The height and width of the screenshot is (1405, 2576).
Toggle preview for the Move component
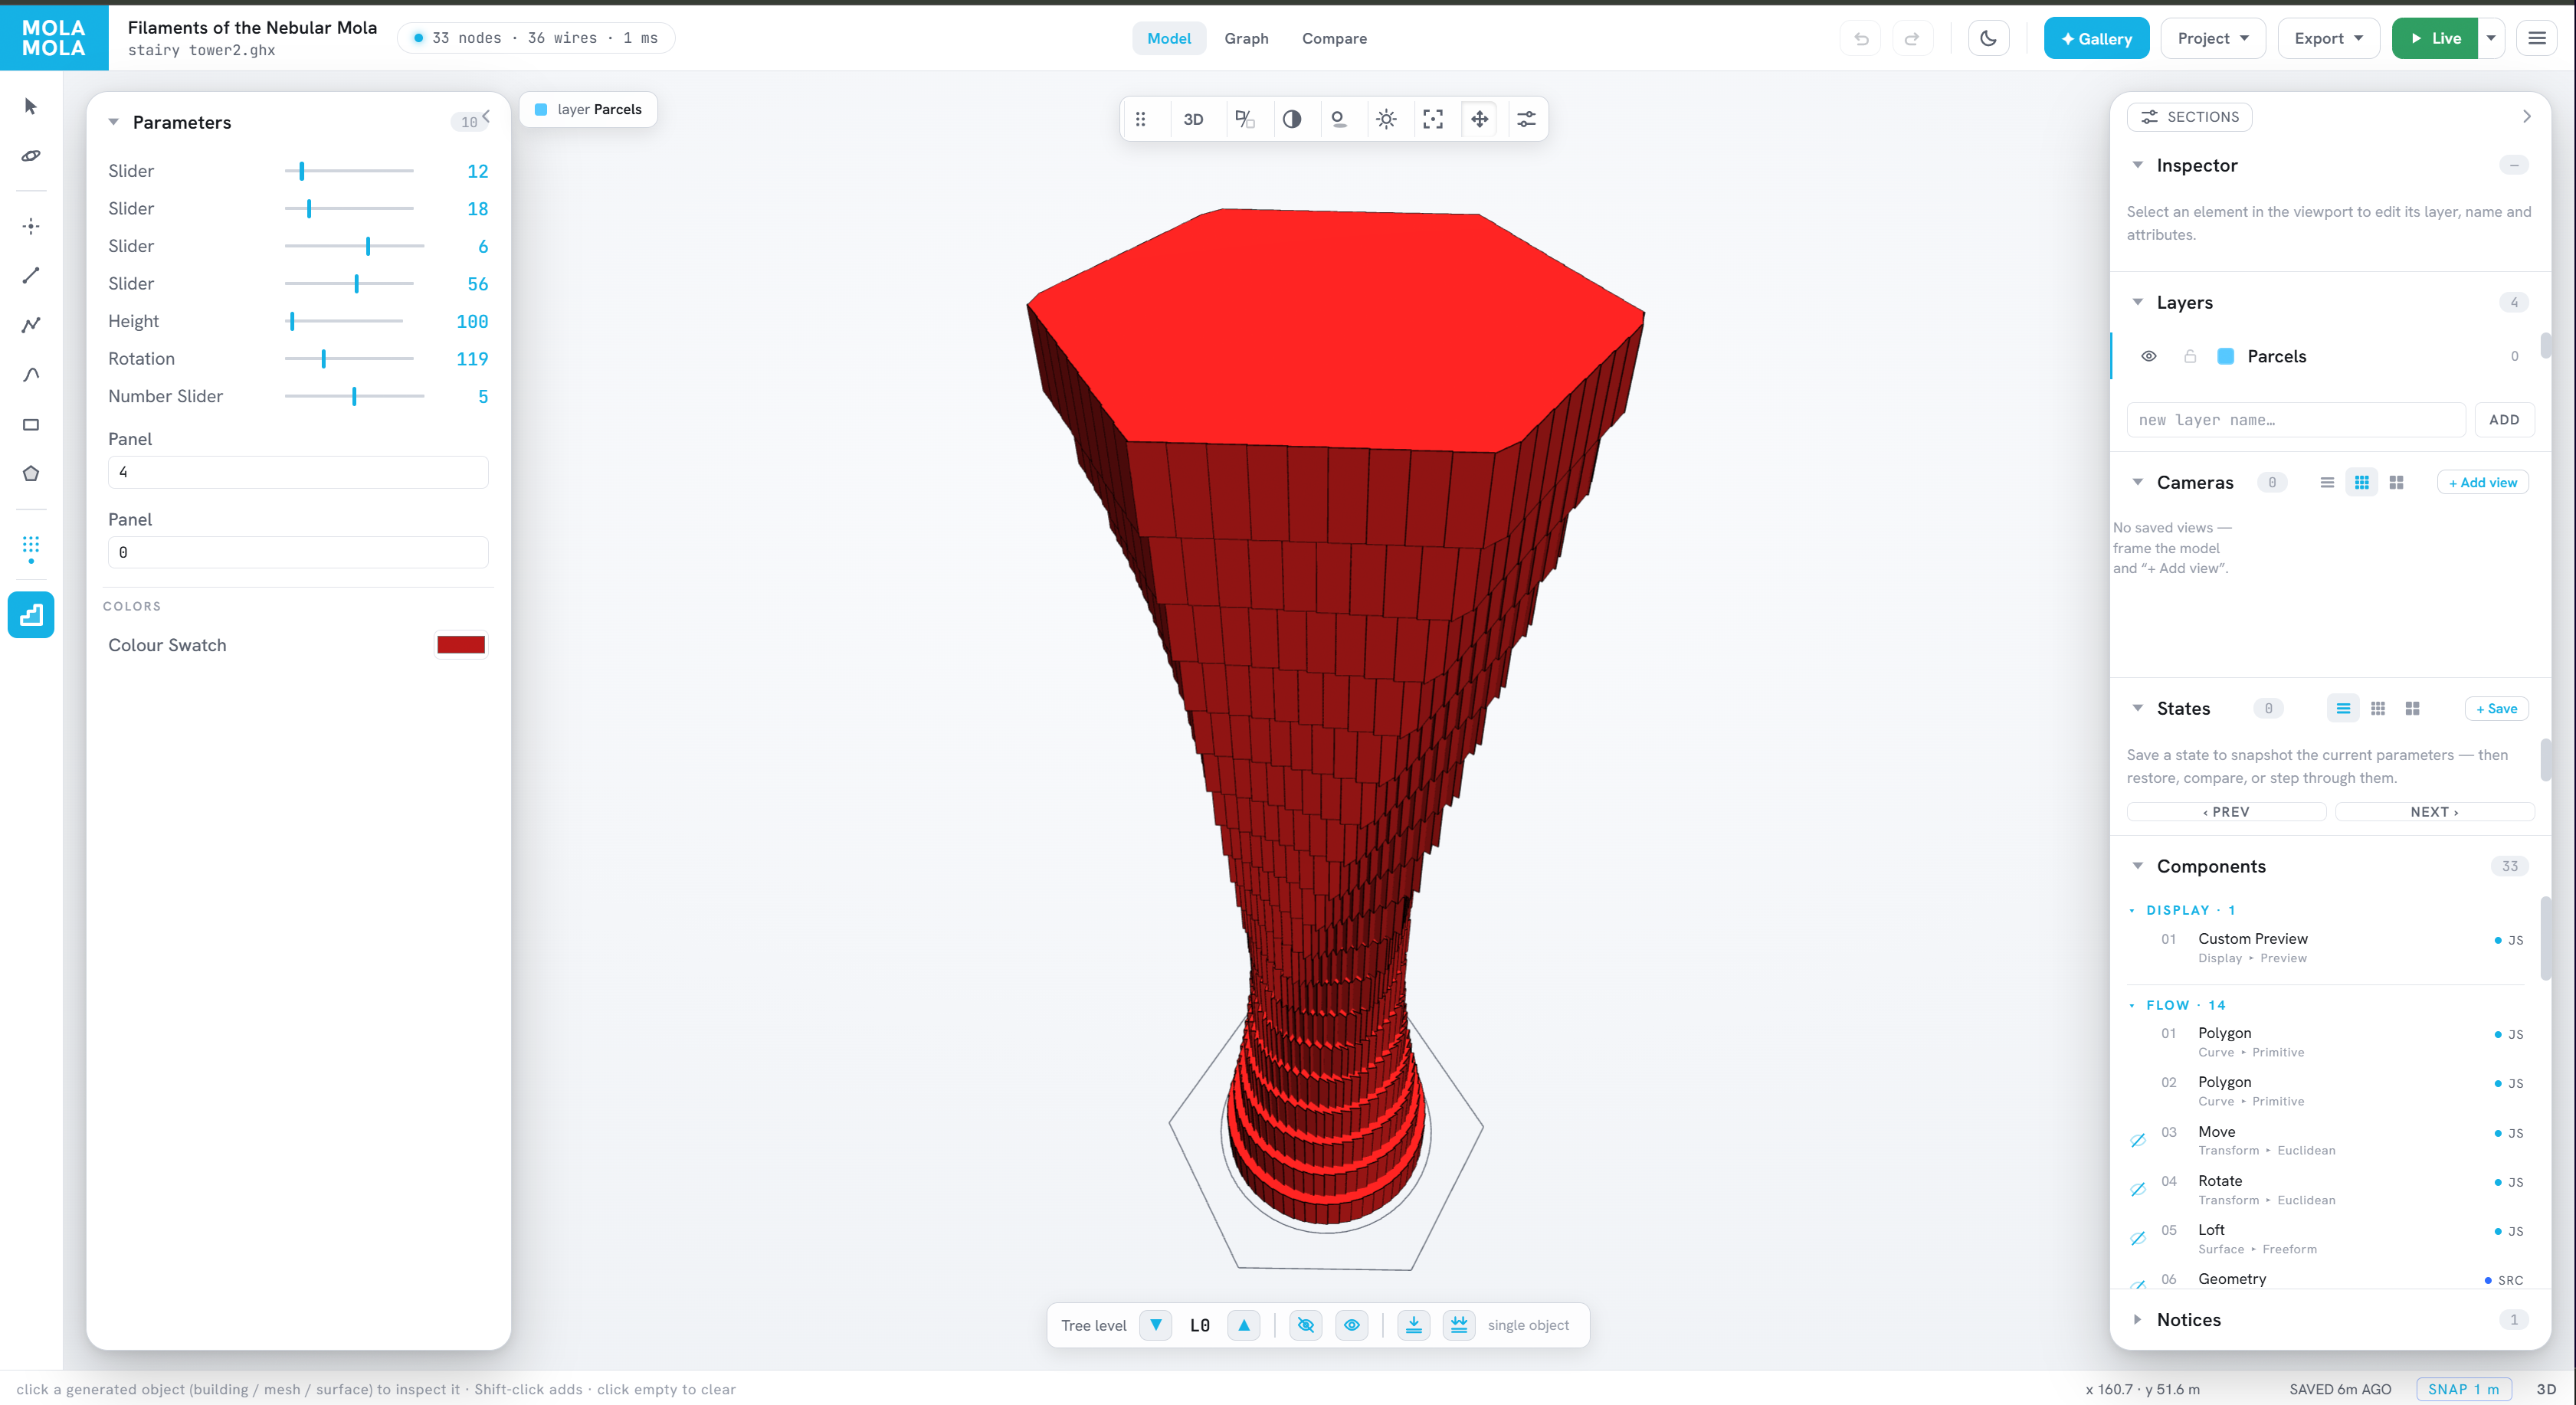[2138, 1140]
